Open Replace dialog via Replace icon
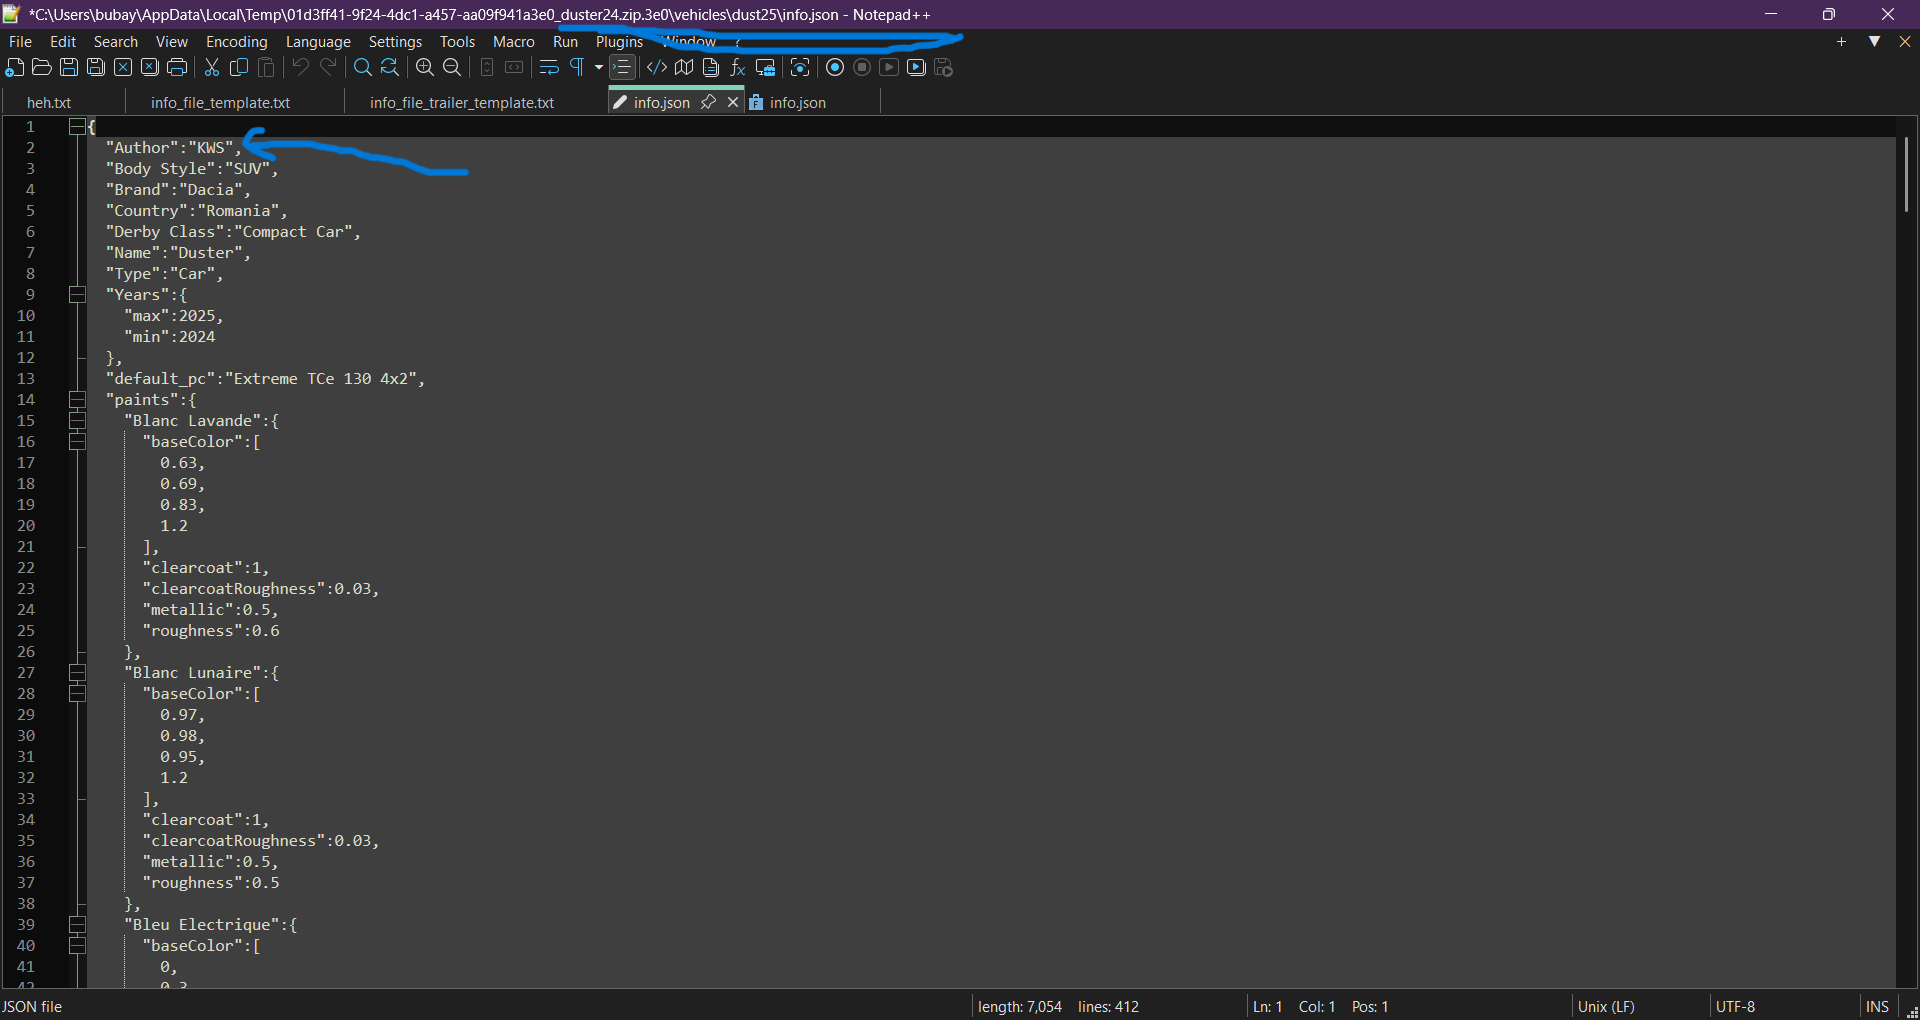The image size is (1920, 1020). pyautogui.click(x=390, y=68)
